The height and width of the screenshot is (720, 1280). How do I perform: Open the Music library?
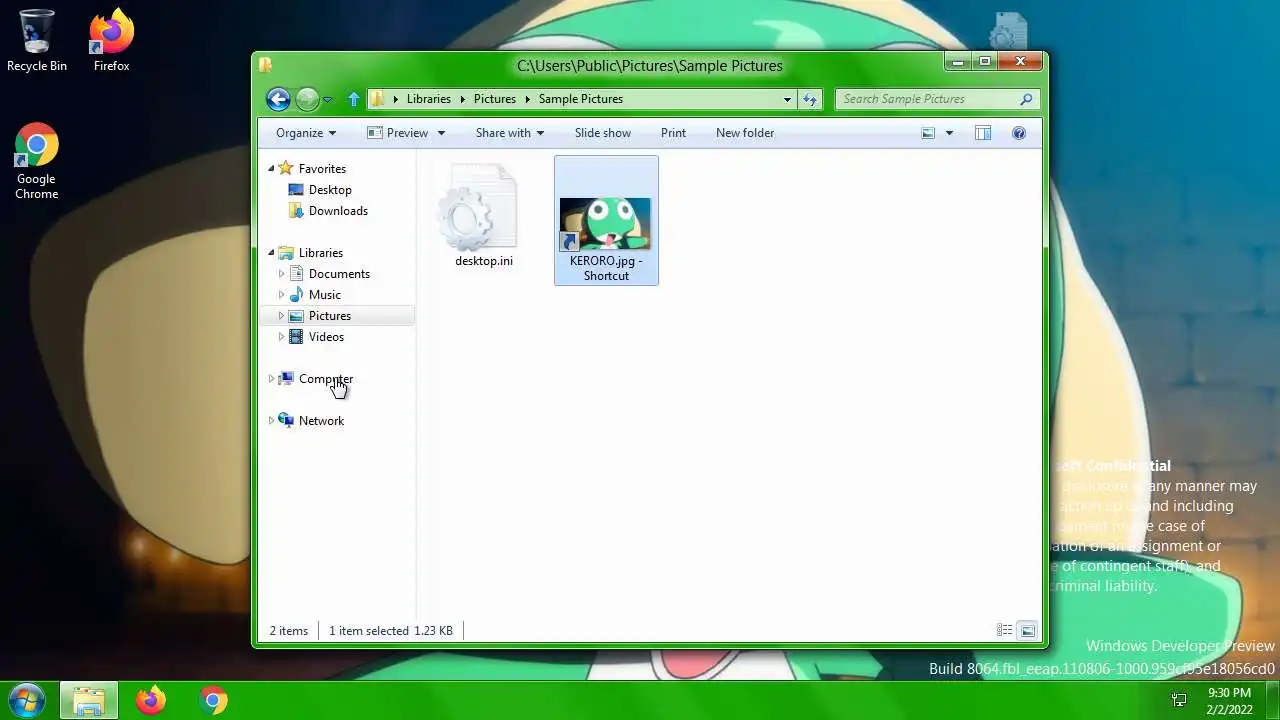[325, 295]
